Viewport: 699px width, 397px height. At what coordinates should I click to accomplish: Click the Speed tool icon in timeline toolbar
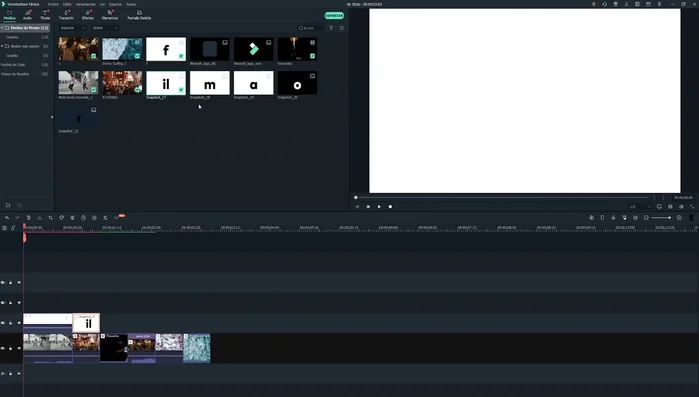click(62, 217)
